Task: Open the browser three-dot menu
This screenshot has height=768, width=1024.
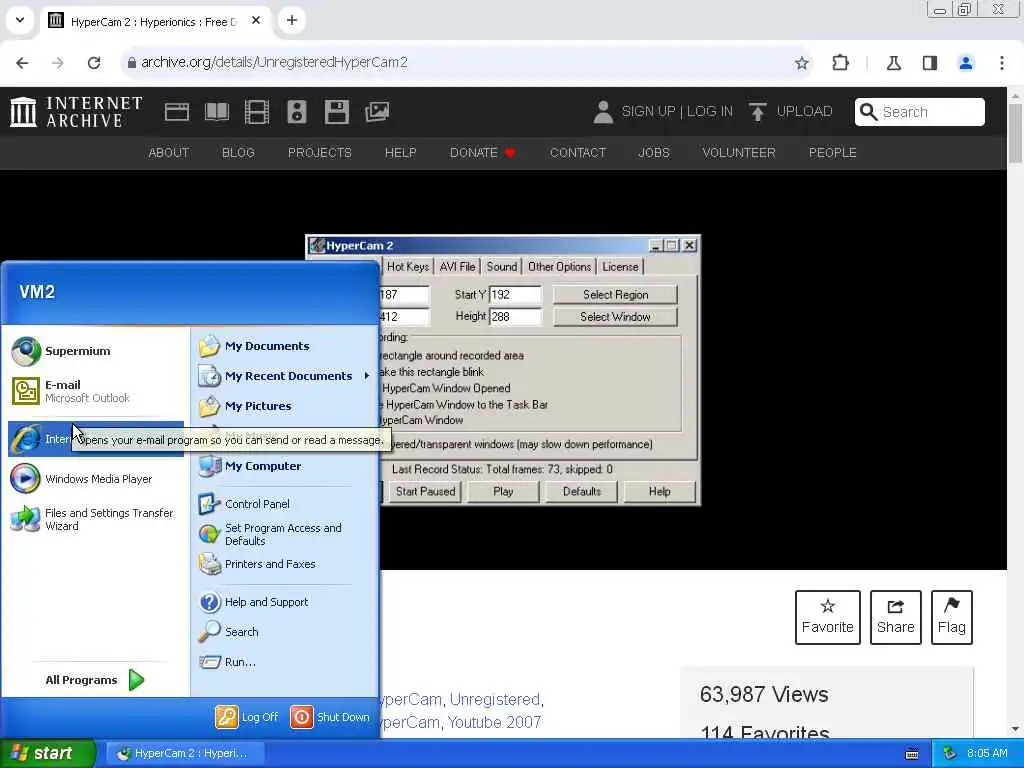Action: [x=1002, y=63]
